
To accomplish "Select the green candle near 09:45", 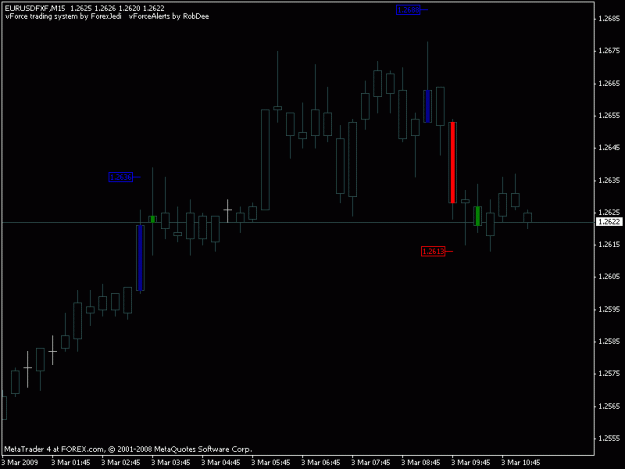I will pos(478,216).
